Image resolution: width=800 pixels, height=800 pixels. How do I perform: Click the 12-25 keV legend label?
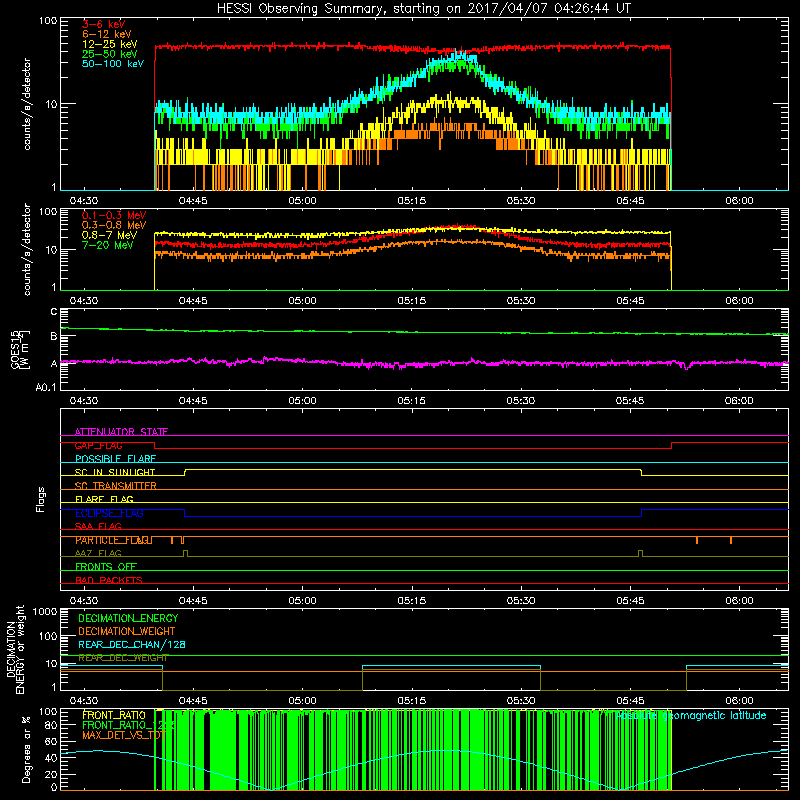pos(109,44)
